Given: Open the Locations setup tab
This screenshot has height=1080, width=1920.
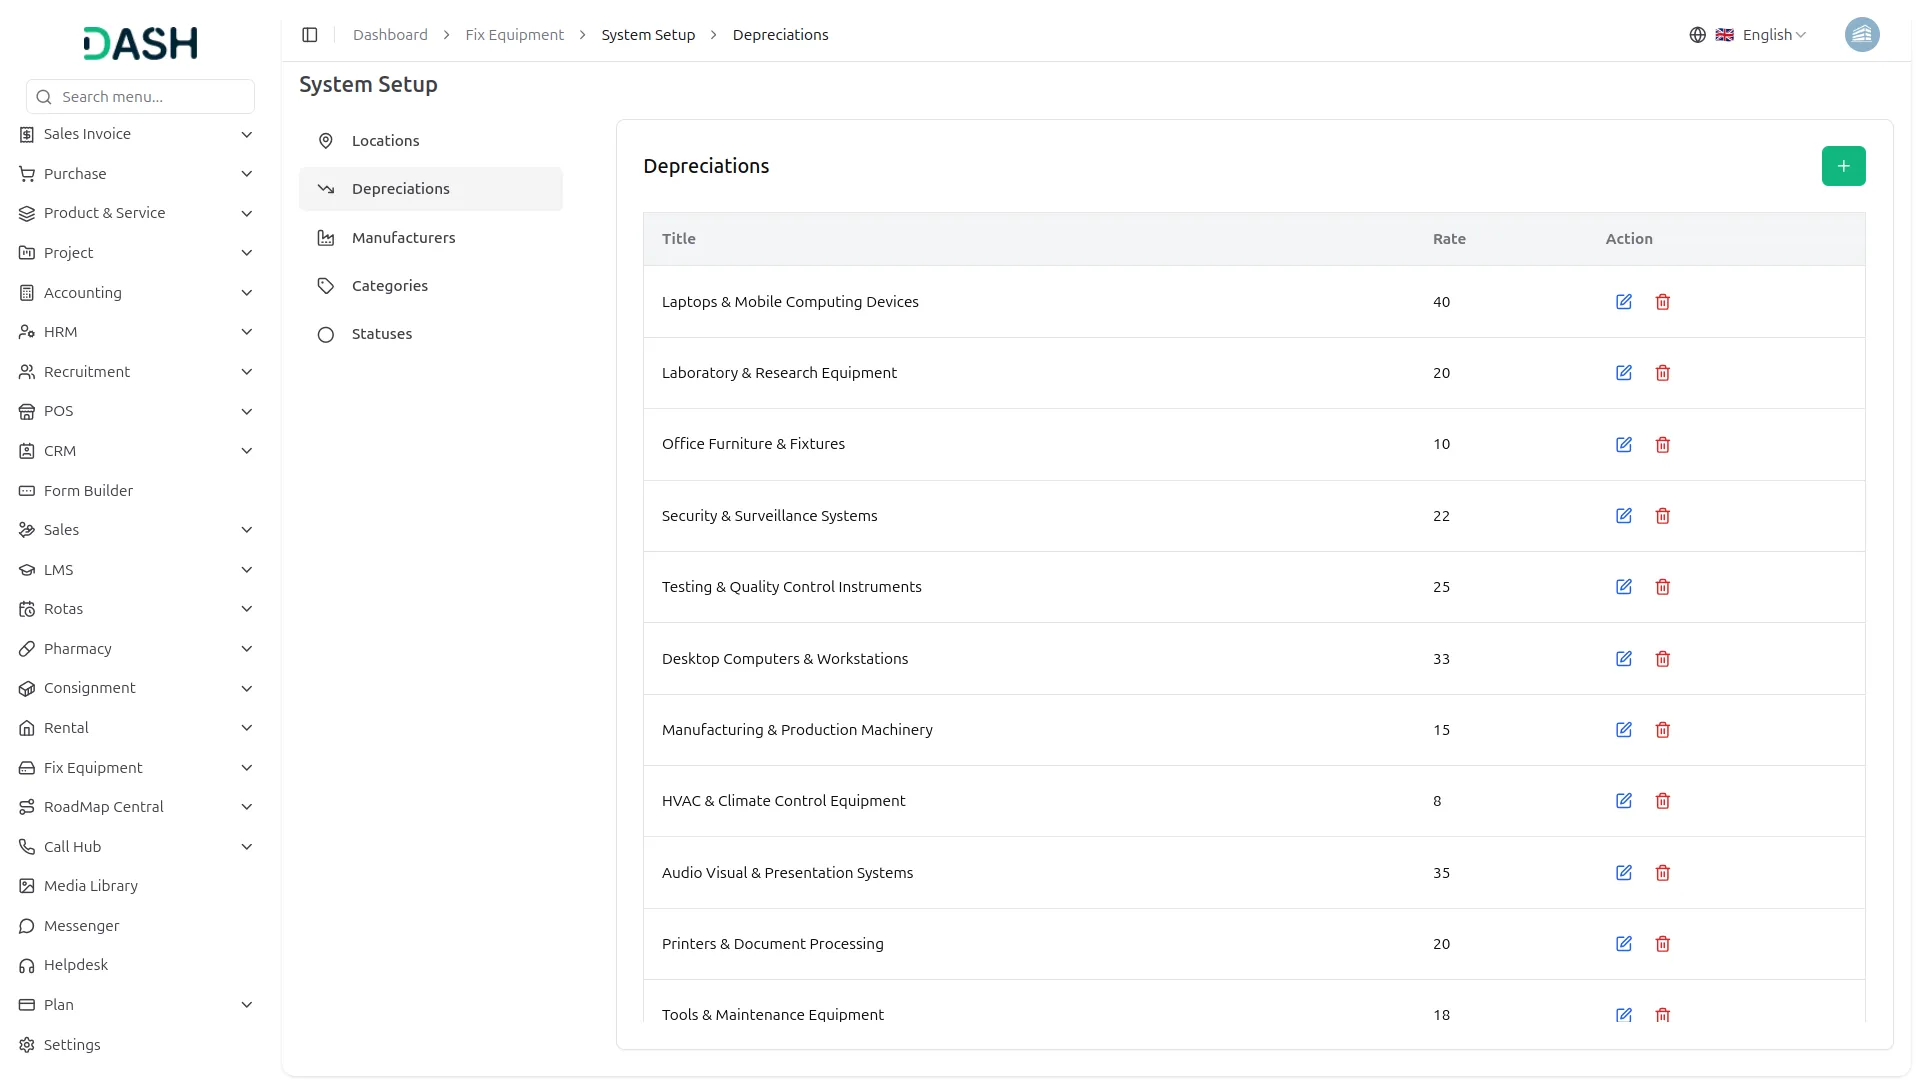Looking at the screenshot, I should point(385,141).
